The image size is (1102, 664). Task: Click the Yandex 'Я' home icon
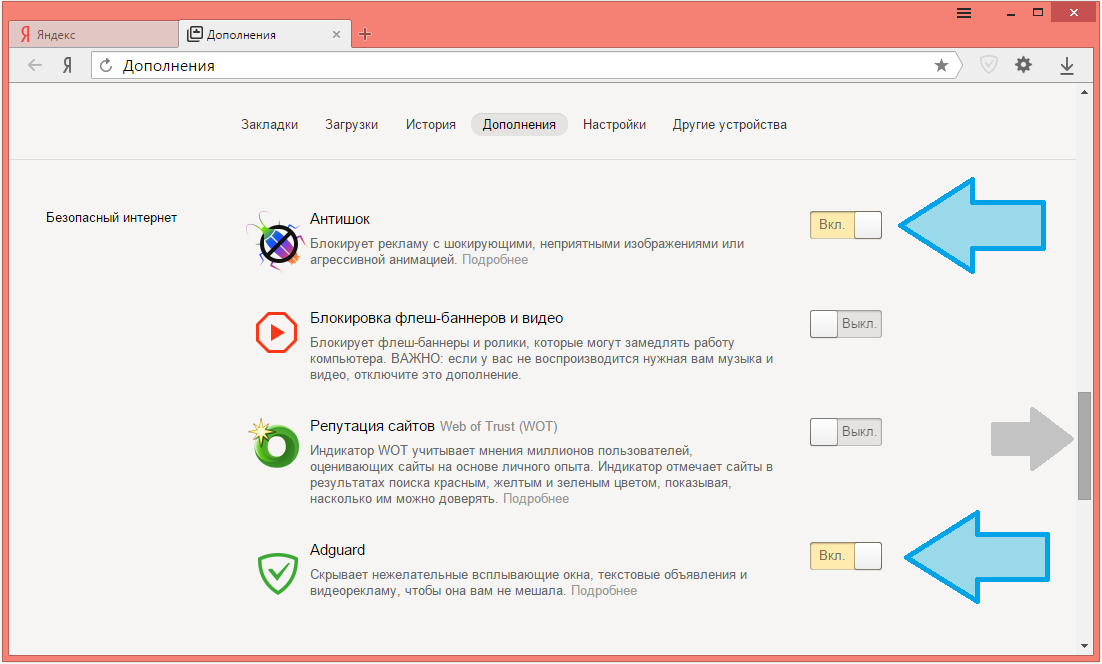pos(67,65)
